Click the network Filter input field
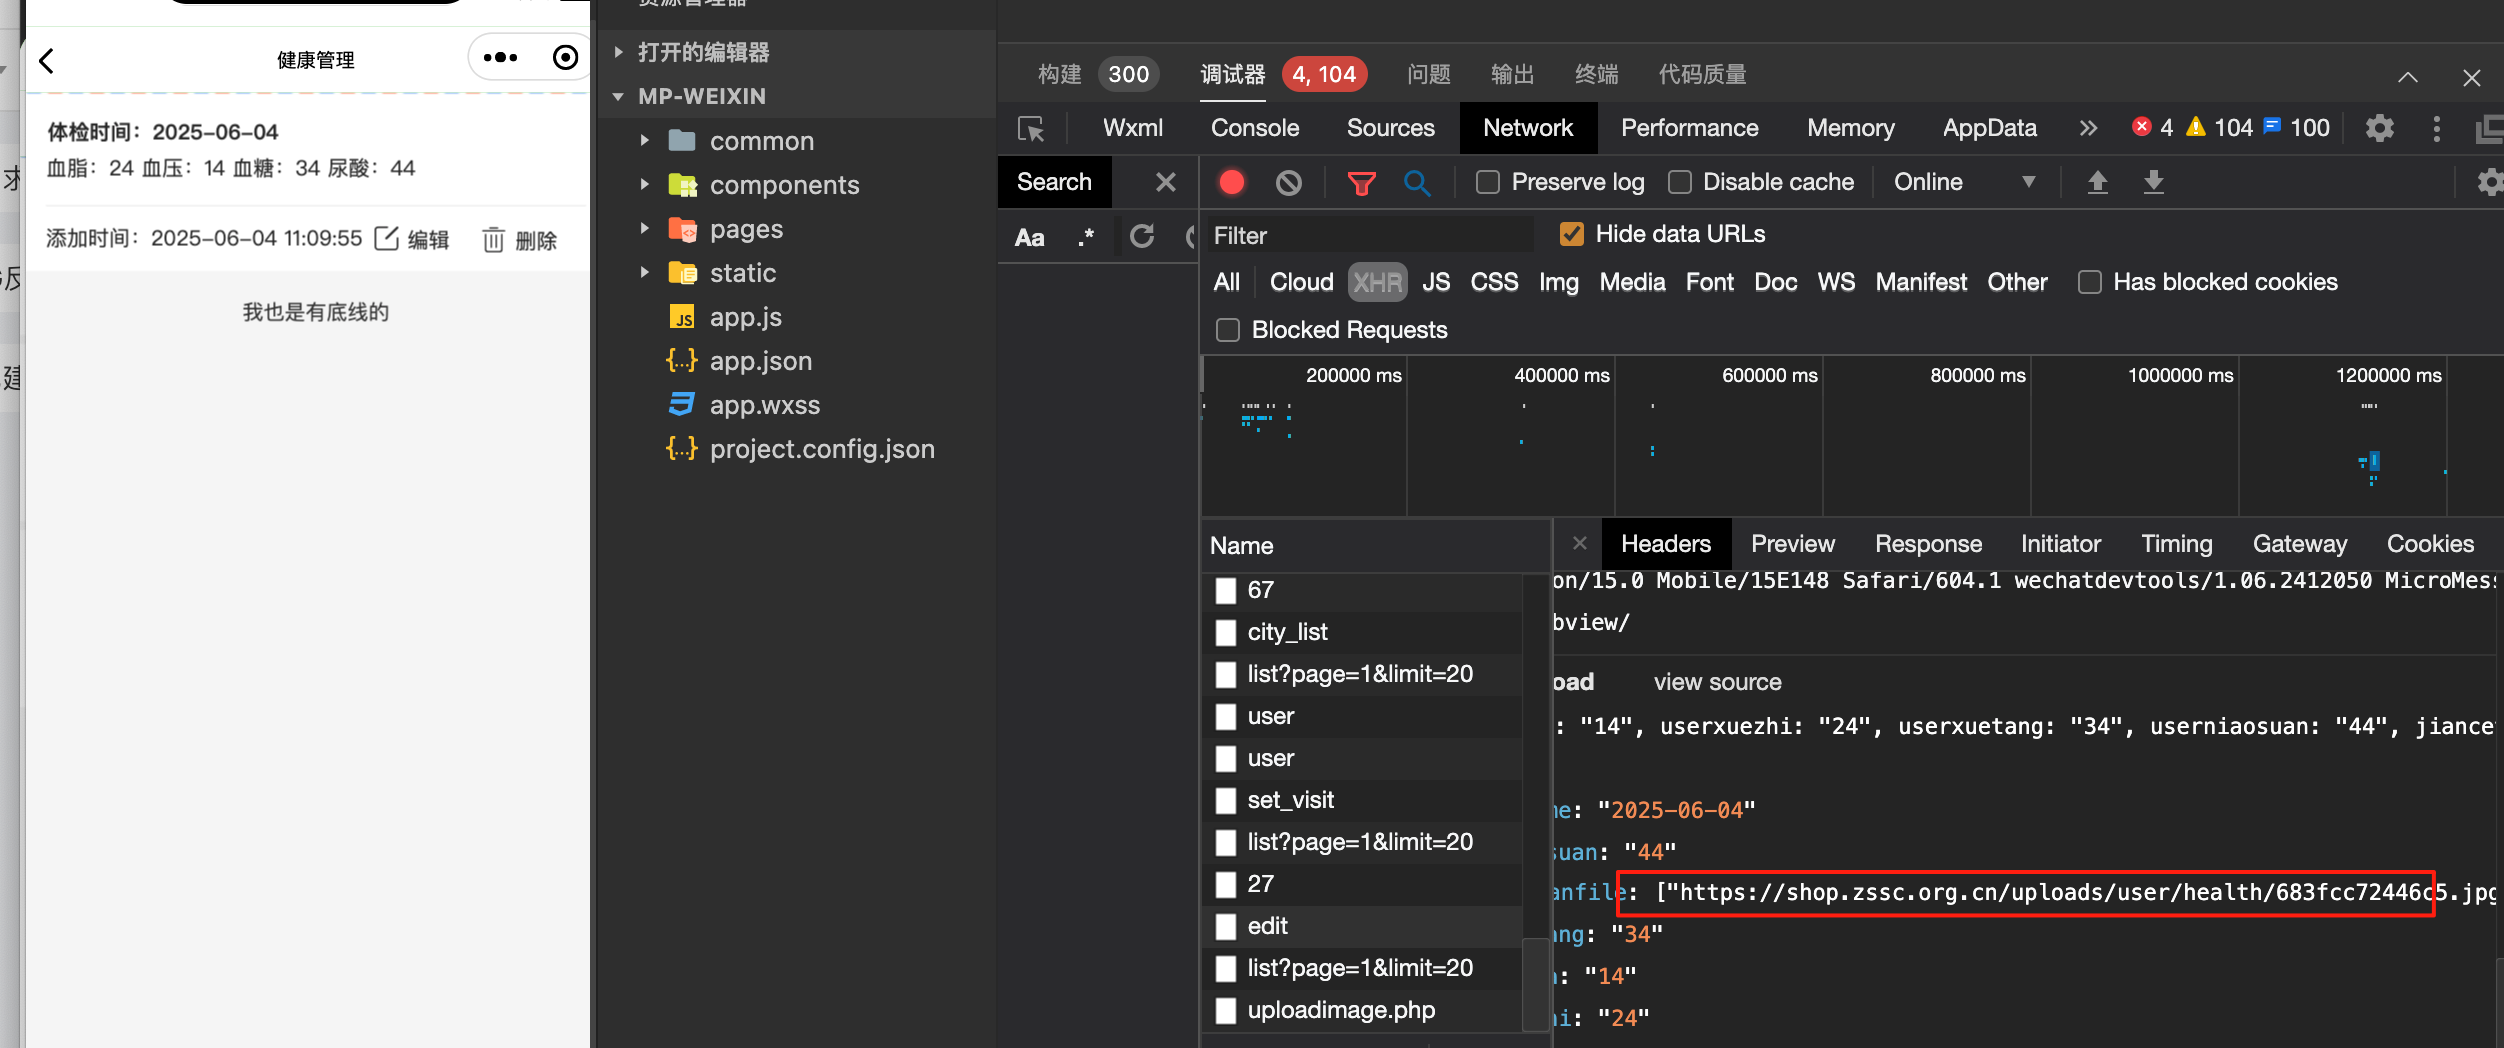This screenshot has width=2504, height=1048. 1370,236
